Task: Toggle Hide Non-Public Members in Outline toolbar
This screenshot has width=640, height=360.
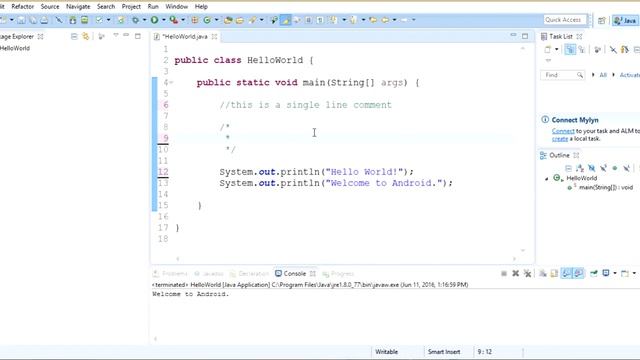Action: coord(615,168)
